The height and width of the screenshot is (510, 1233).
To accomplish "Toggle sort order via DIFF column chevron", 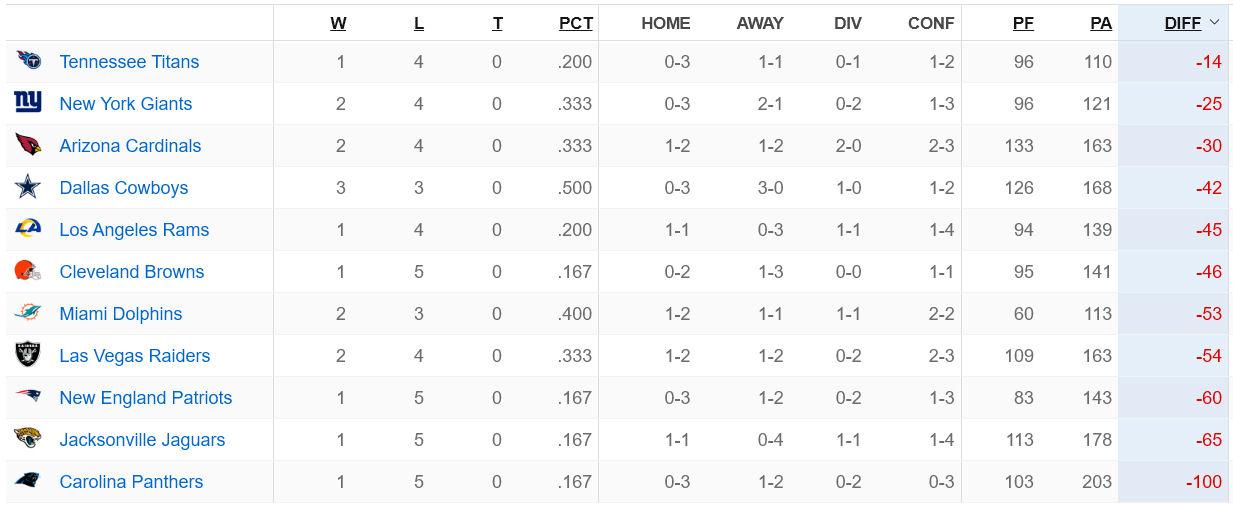I will click(x=1215, y=23).
